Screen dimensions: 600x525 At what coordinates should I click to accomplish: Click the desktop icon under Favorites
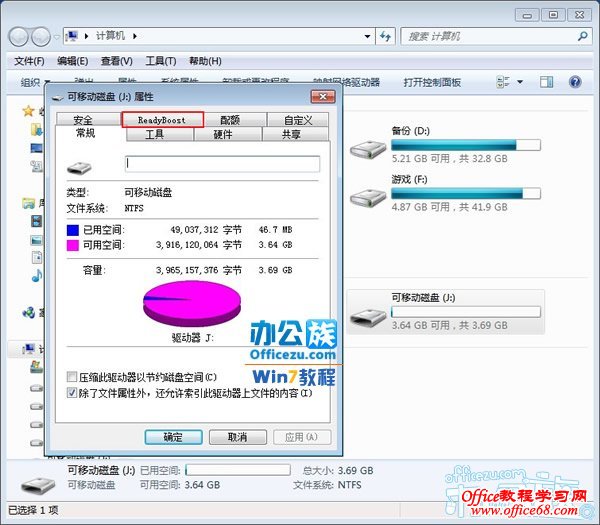pos(37,148)
